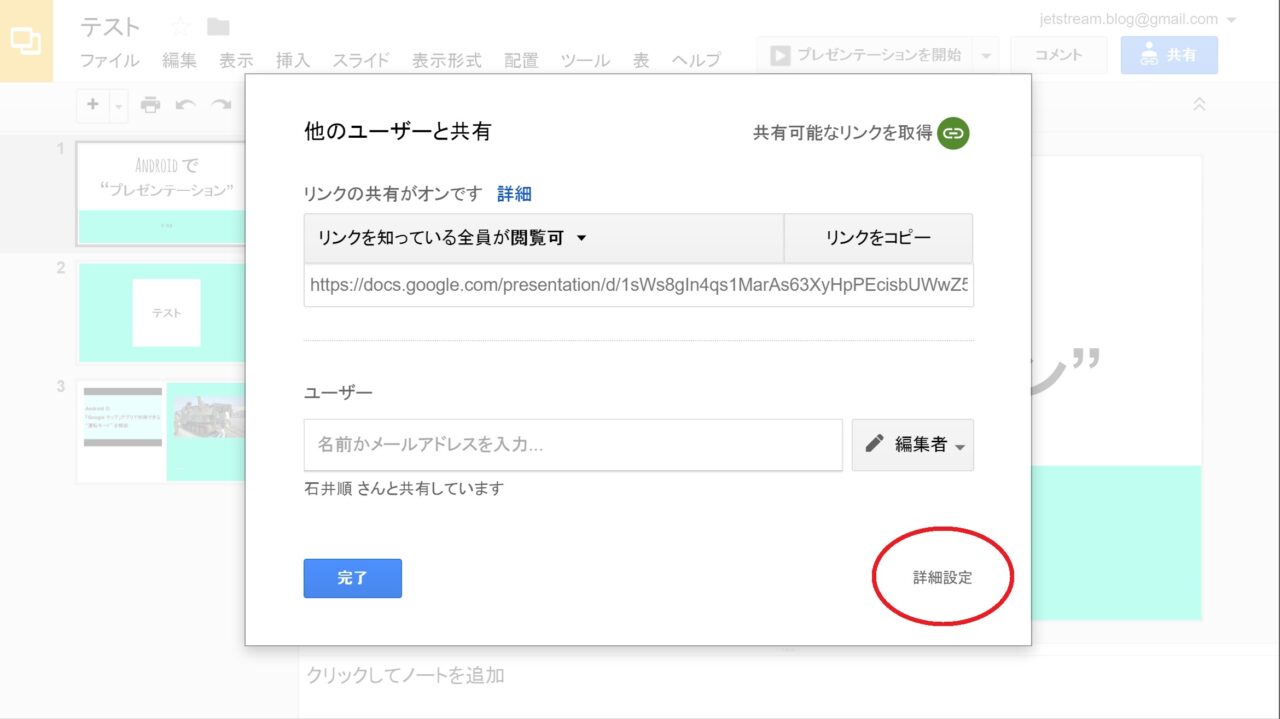Click the undo arrow icon
Screen dimensions: 1280x719
pyautogui.click(x=185, y=104)
